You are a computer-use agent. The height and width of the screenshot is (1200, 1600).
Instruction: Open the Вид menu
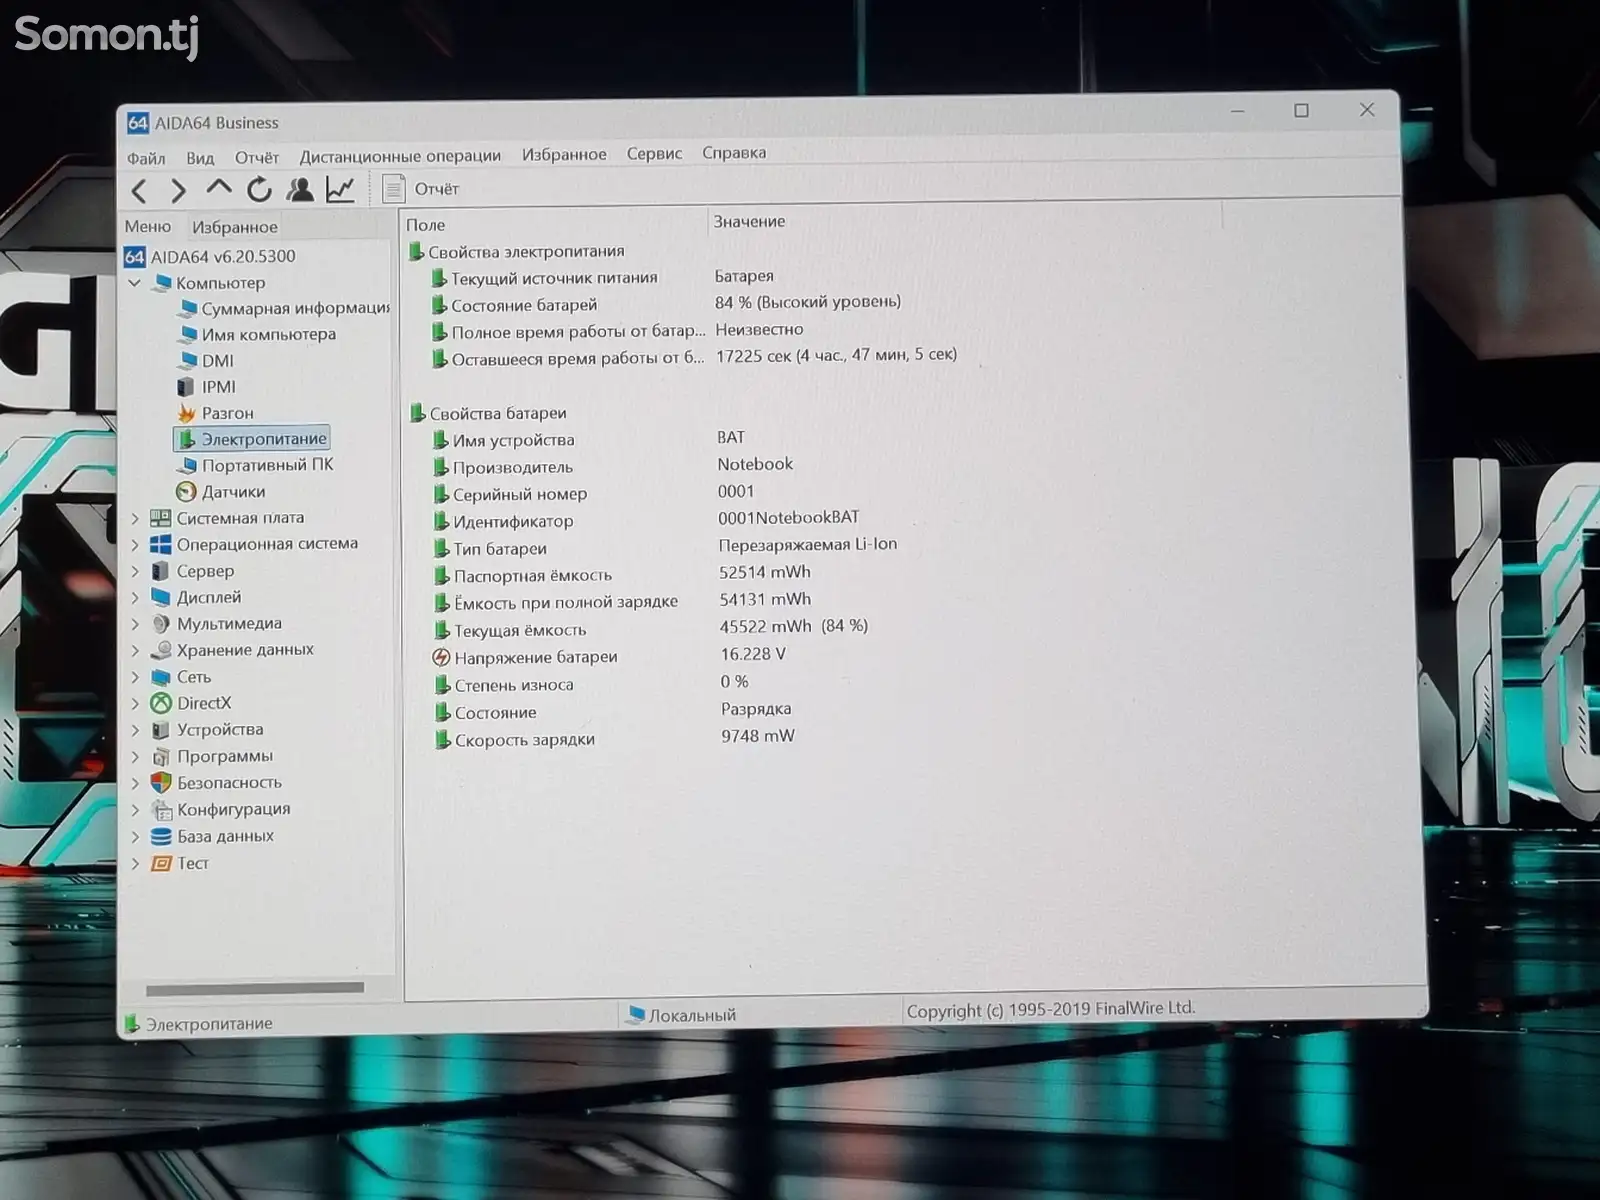[200, 158]
